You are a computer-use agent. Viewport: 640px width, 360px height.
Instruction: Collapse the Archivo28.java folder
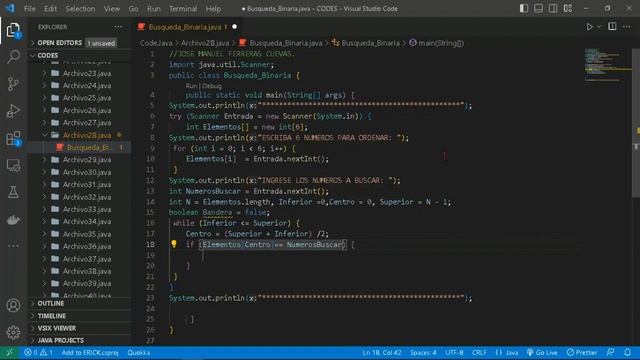pos(80,135)
